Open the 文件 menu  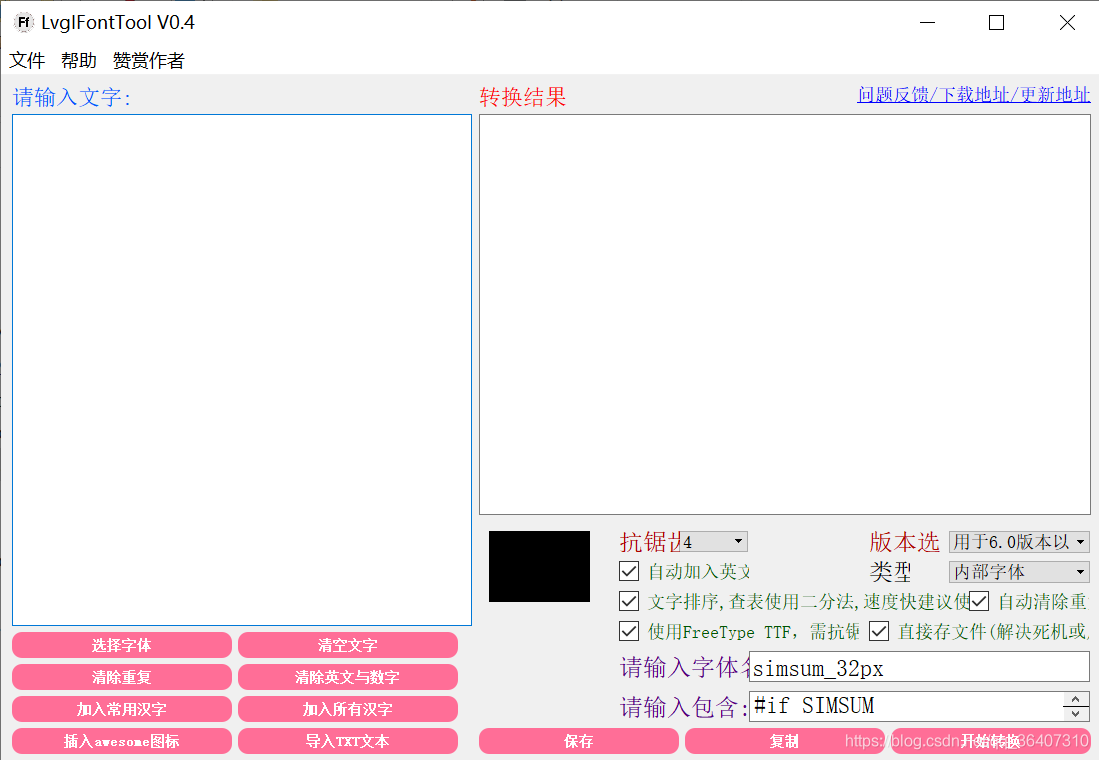pyautogui.click(x=27, y=60)
